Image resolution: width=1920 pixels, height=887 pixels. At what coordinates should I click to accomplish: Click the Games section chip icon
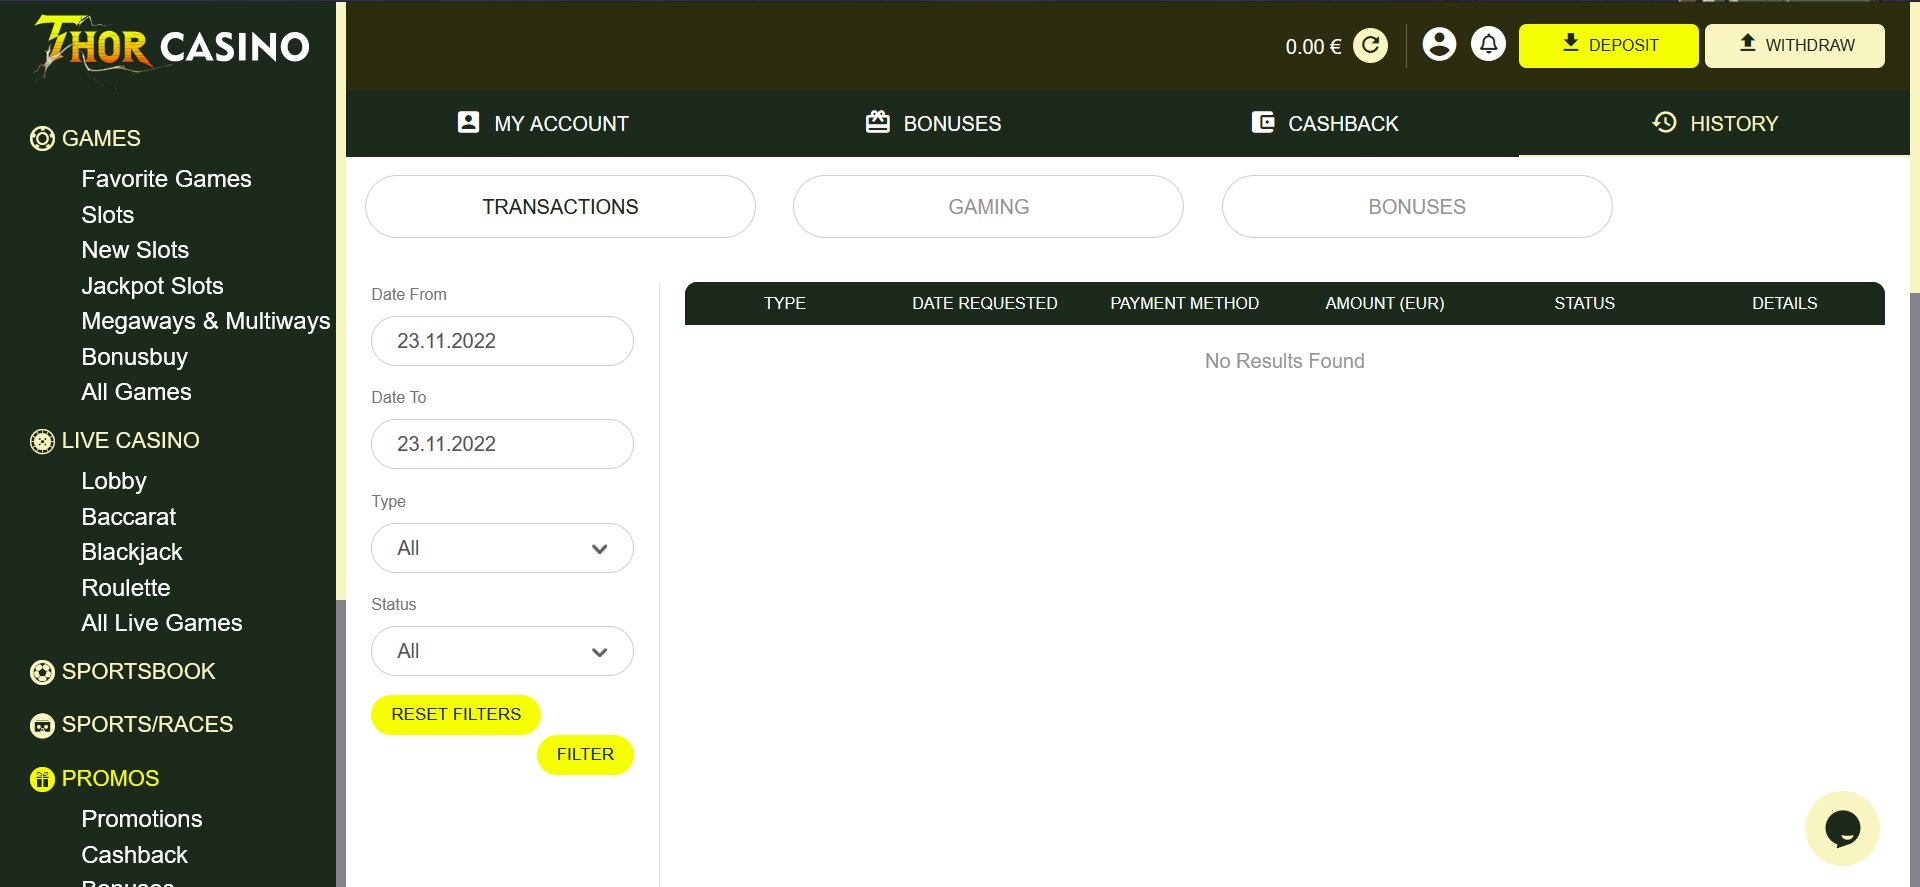point(42,139)
